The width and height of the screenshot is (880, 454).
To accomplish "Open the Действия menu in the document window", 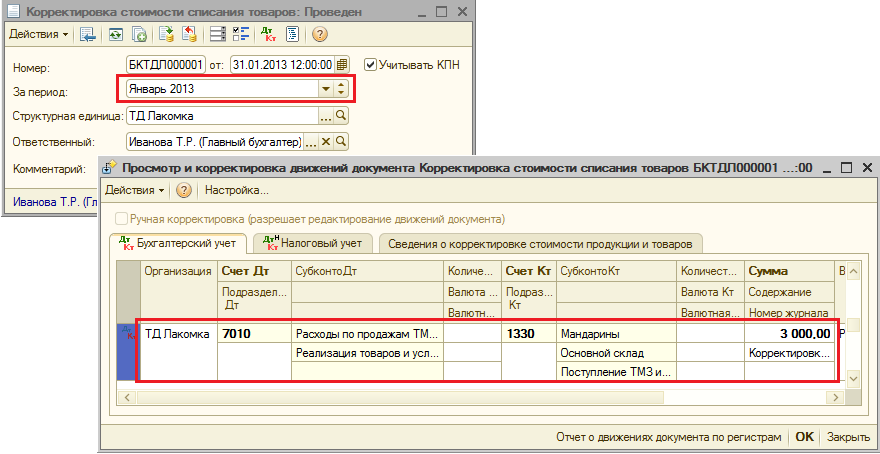I will pyautogui.click(x=39, y=34).
